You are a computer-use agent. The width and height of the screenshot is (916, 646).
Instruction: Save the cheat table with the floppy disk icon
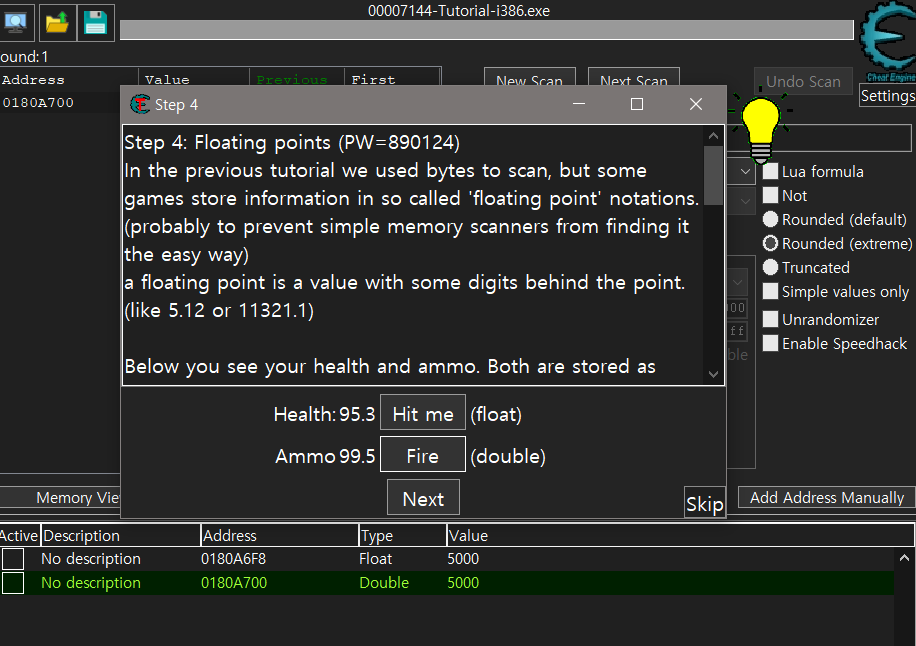(x=96, y=21)
